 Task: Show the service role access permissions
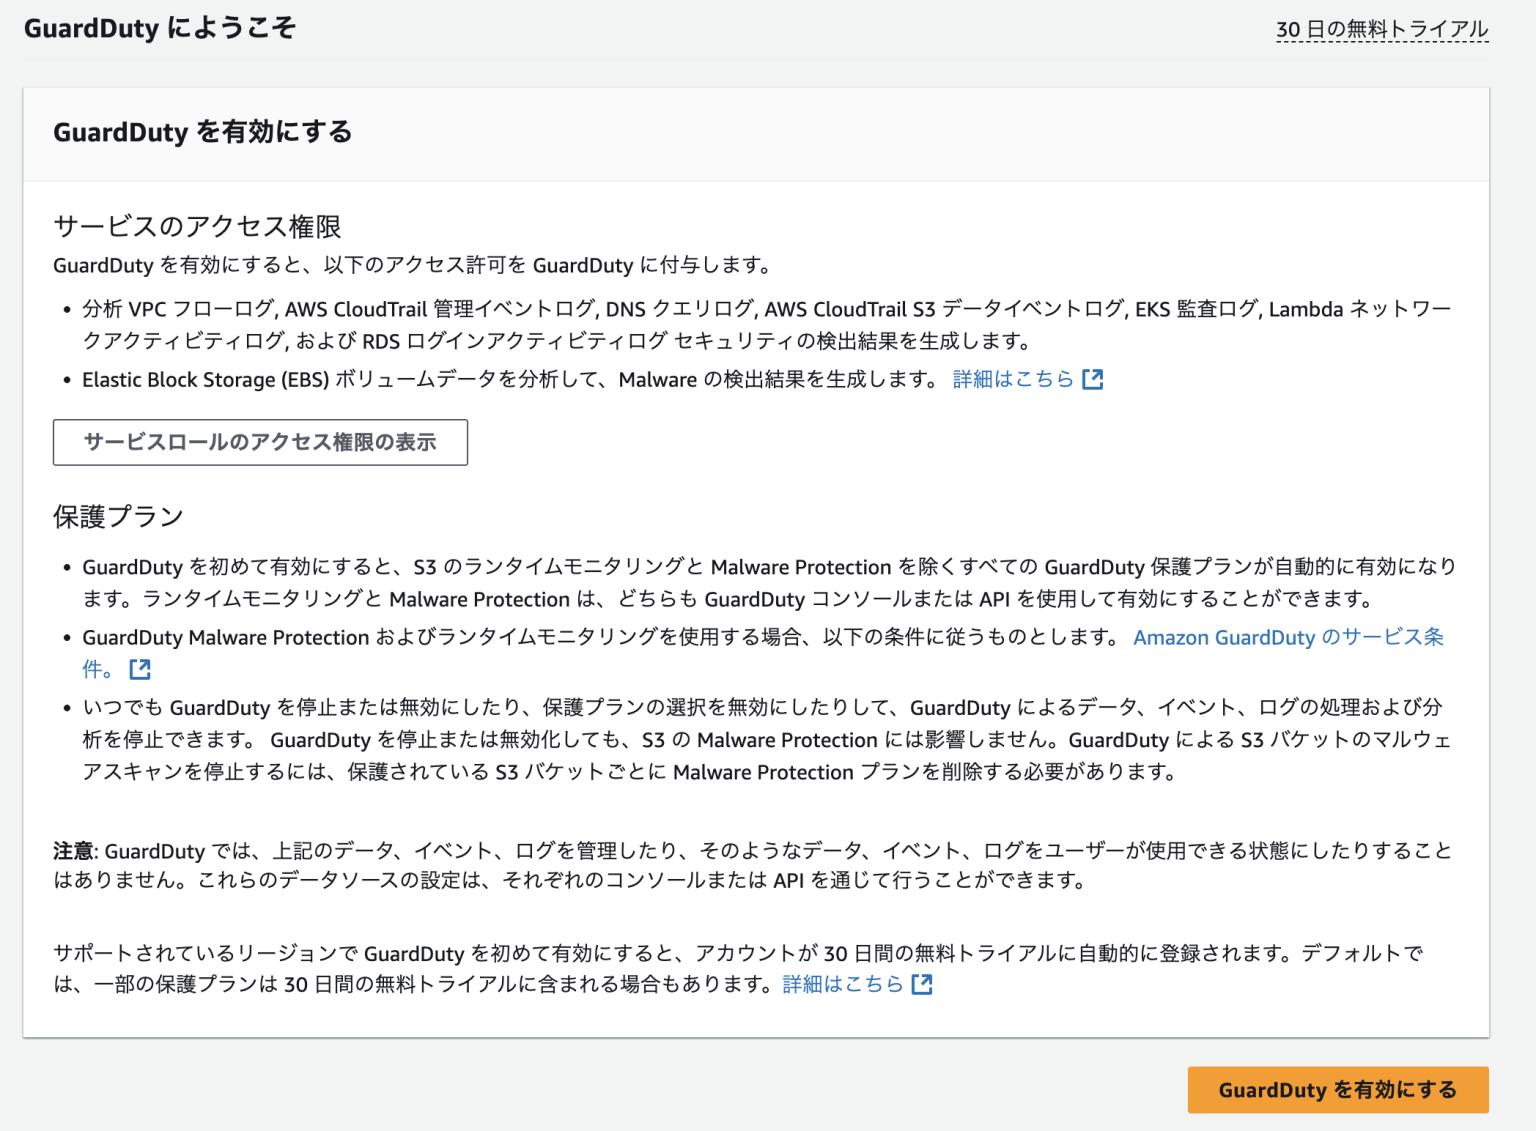pos(260,442)
